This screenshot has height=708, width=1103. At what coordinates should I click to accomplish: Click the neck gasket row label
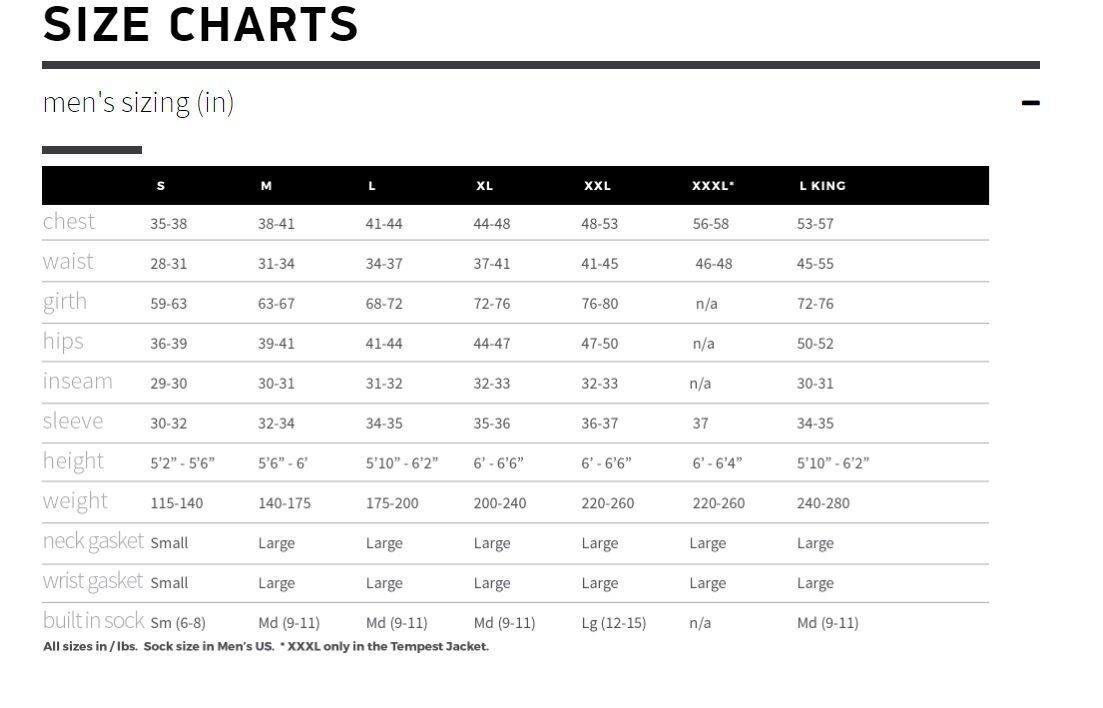[x=93, y=541]
